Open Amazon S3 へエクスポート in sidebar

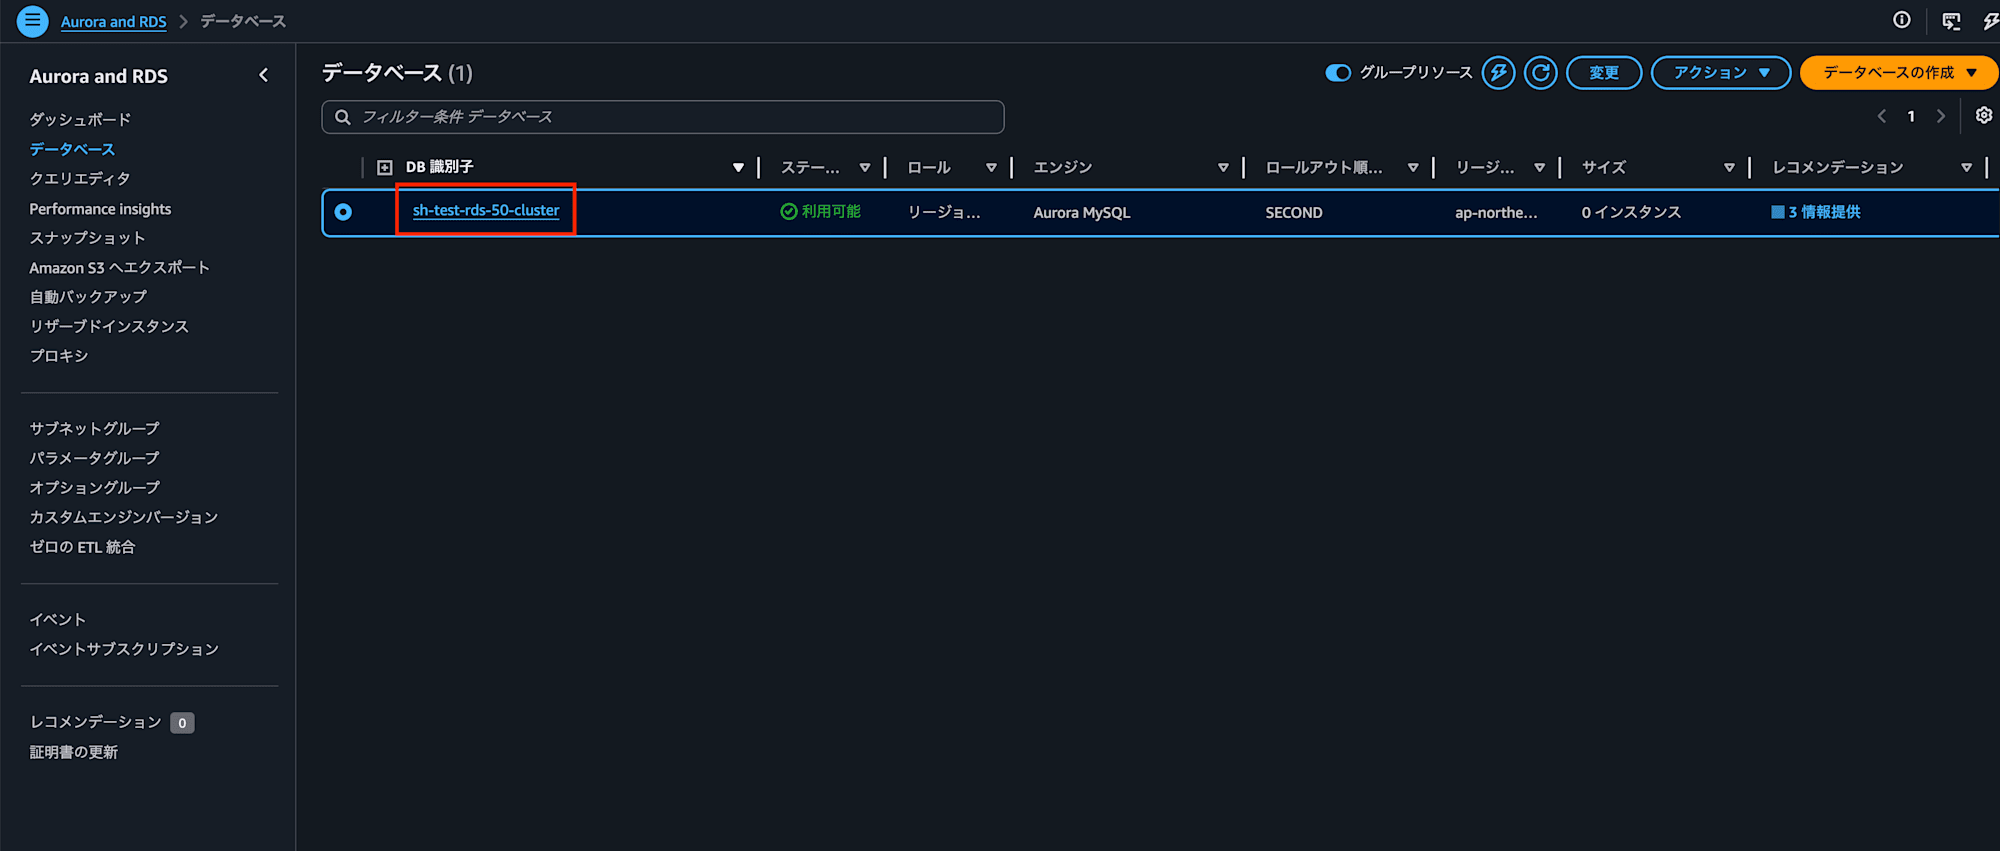[x=119, y=267]
